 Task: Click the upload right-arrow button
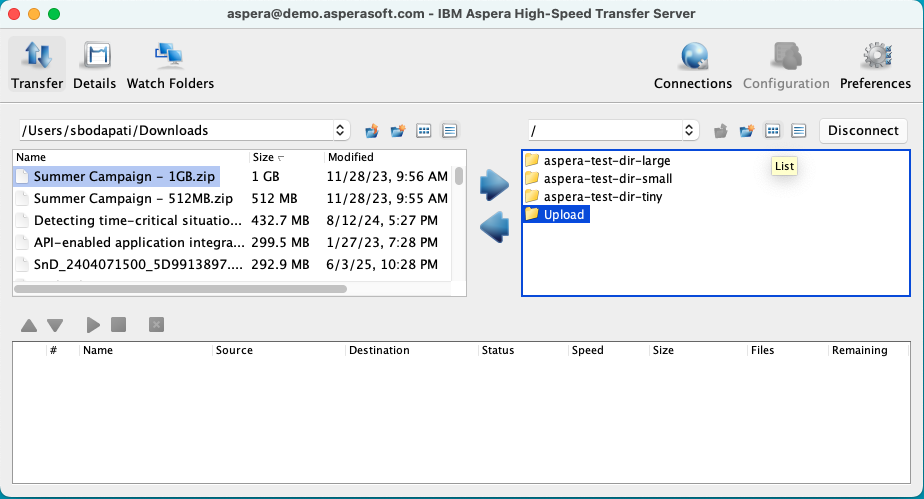tap(494, 185)
